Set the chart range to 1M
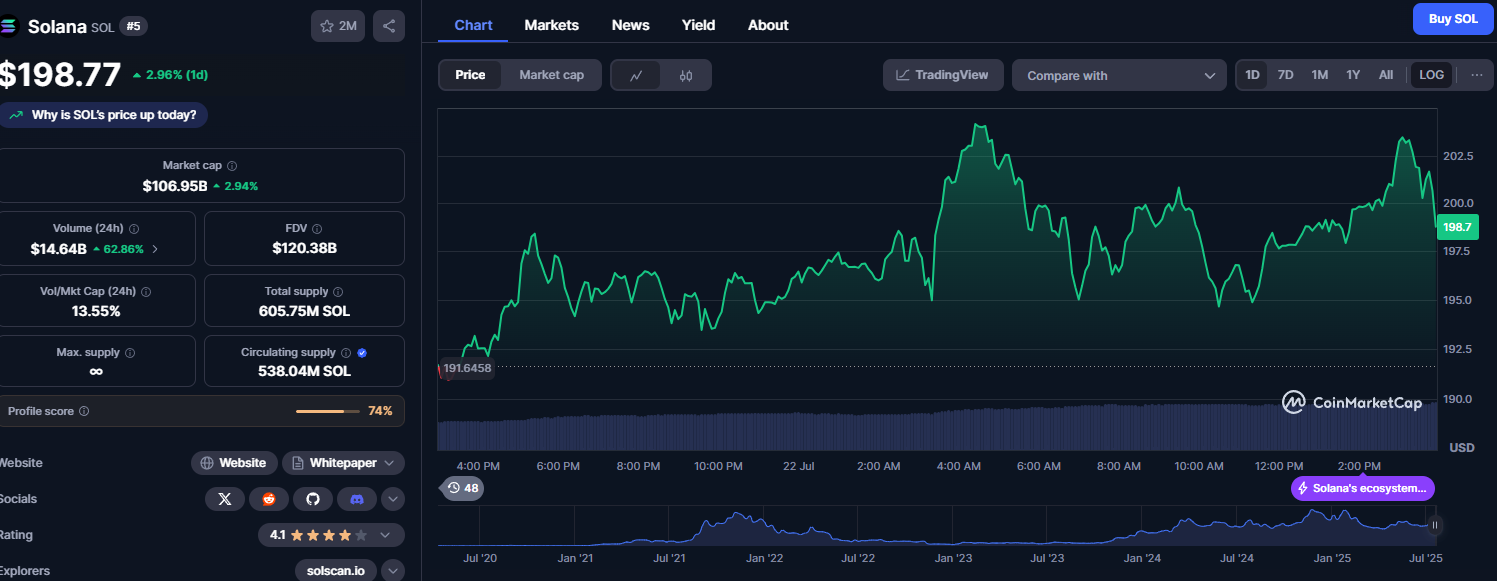The image size is (1497, 581). 1320,75
